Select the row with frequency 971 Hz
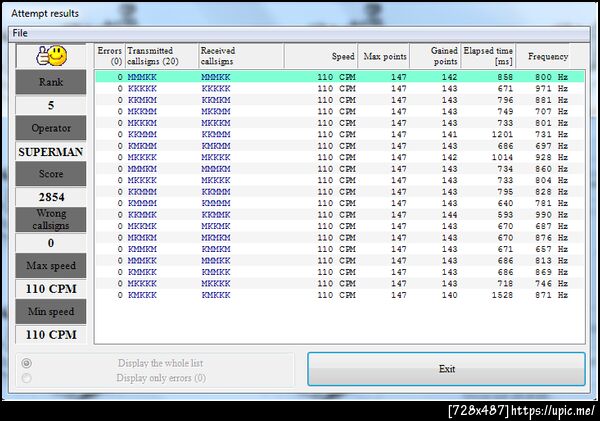 (x=340, y=88)
